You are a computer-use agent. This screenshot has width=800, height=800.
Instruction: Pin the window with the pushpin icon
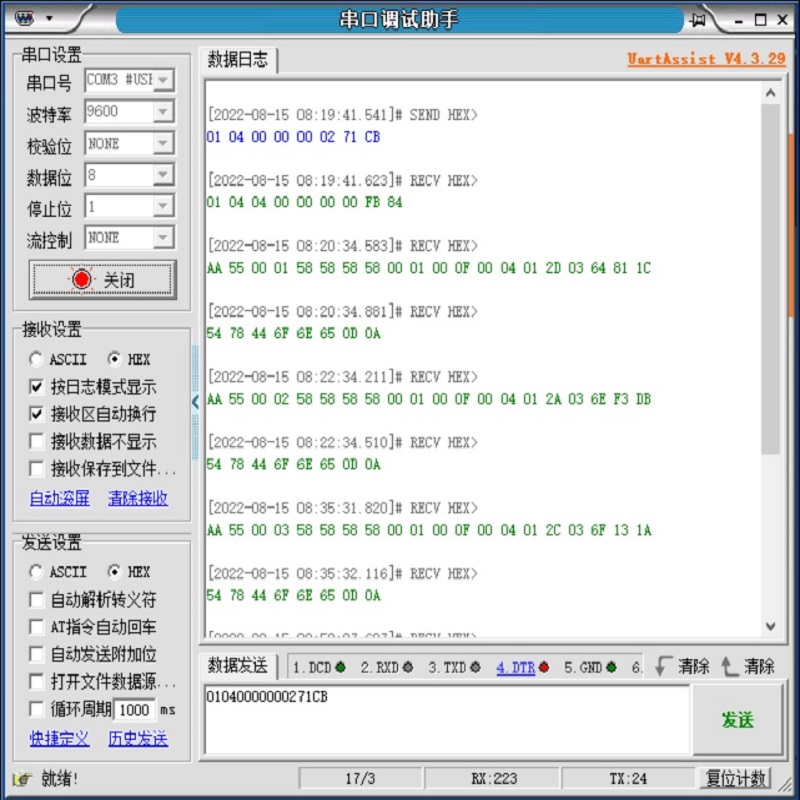(697, 19)
